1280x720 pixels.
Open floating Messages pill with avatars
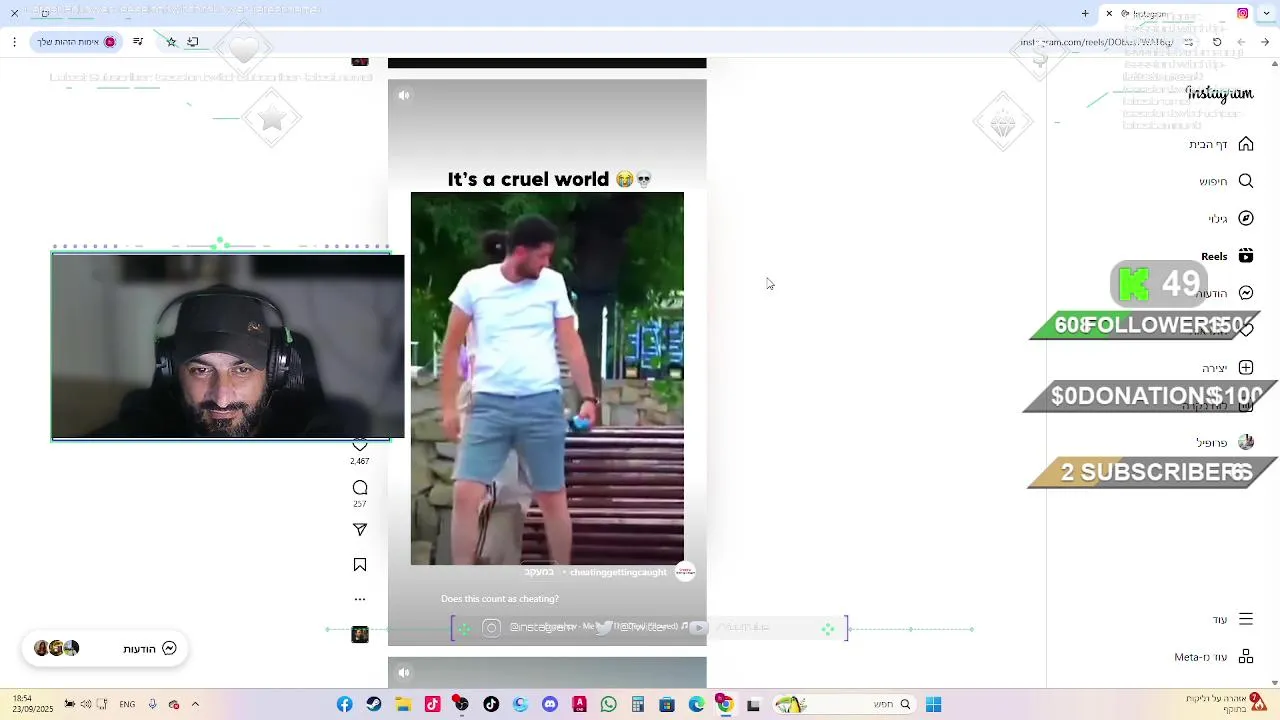coord(105,649)
